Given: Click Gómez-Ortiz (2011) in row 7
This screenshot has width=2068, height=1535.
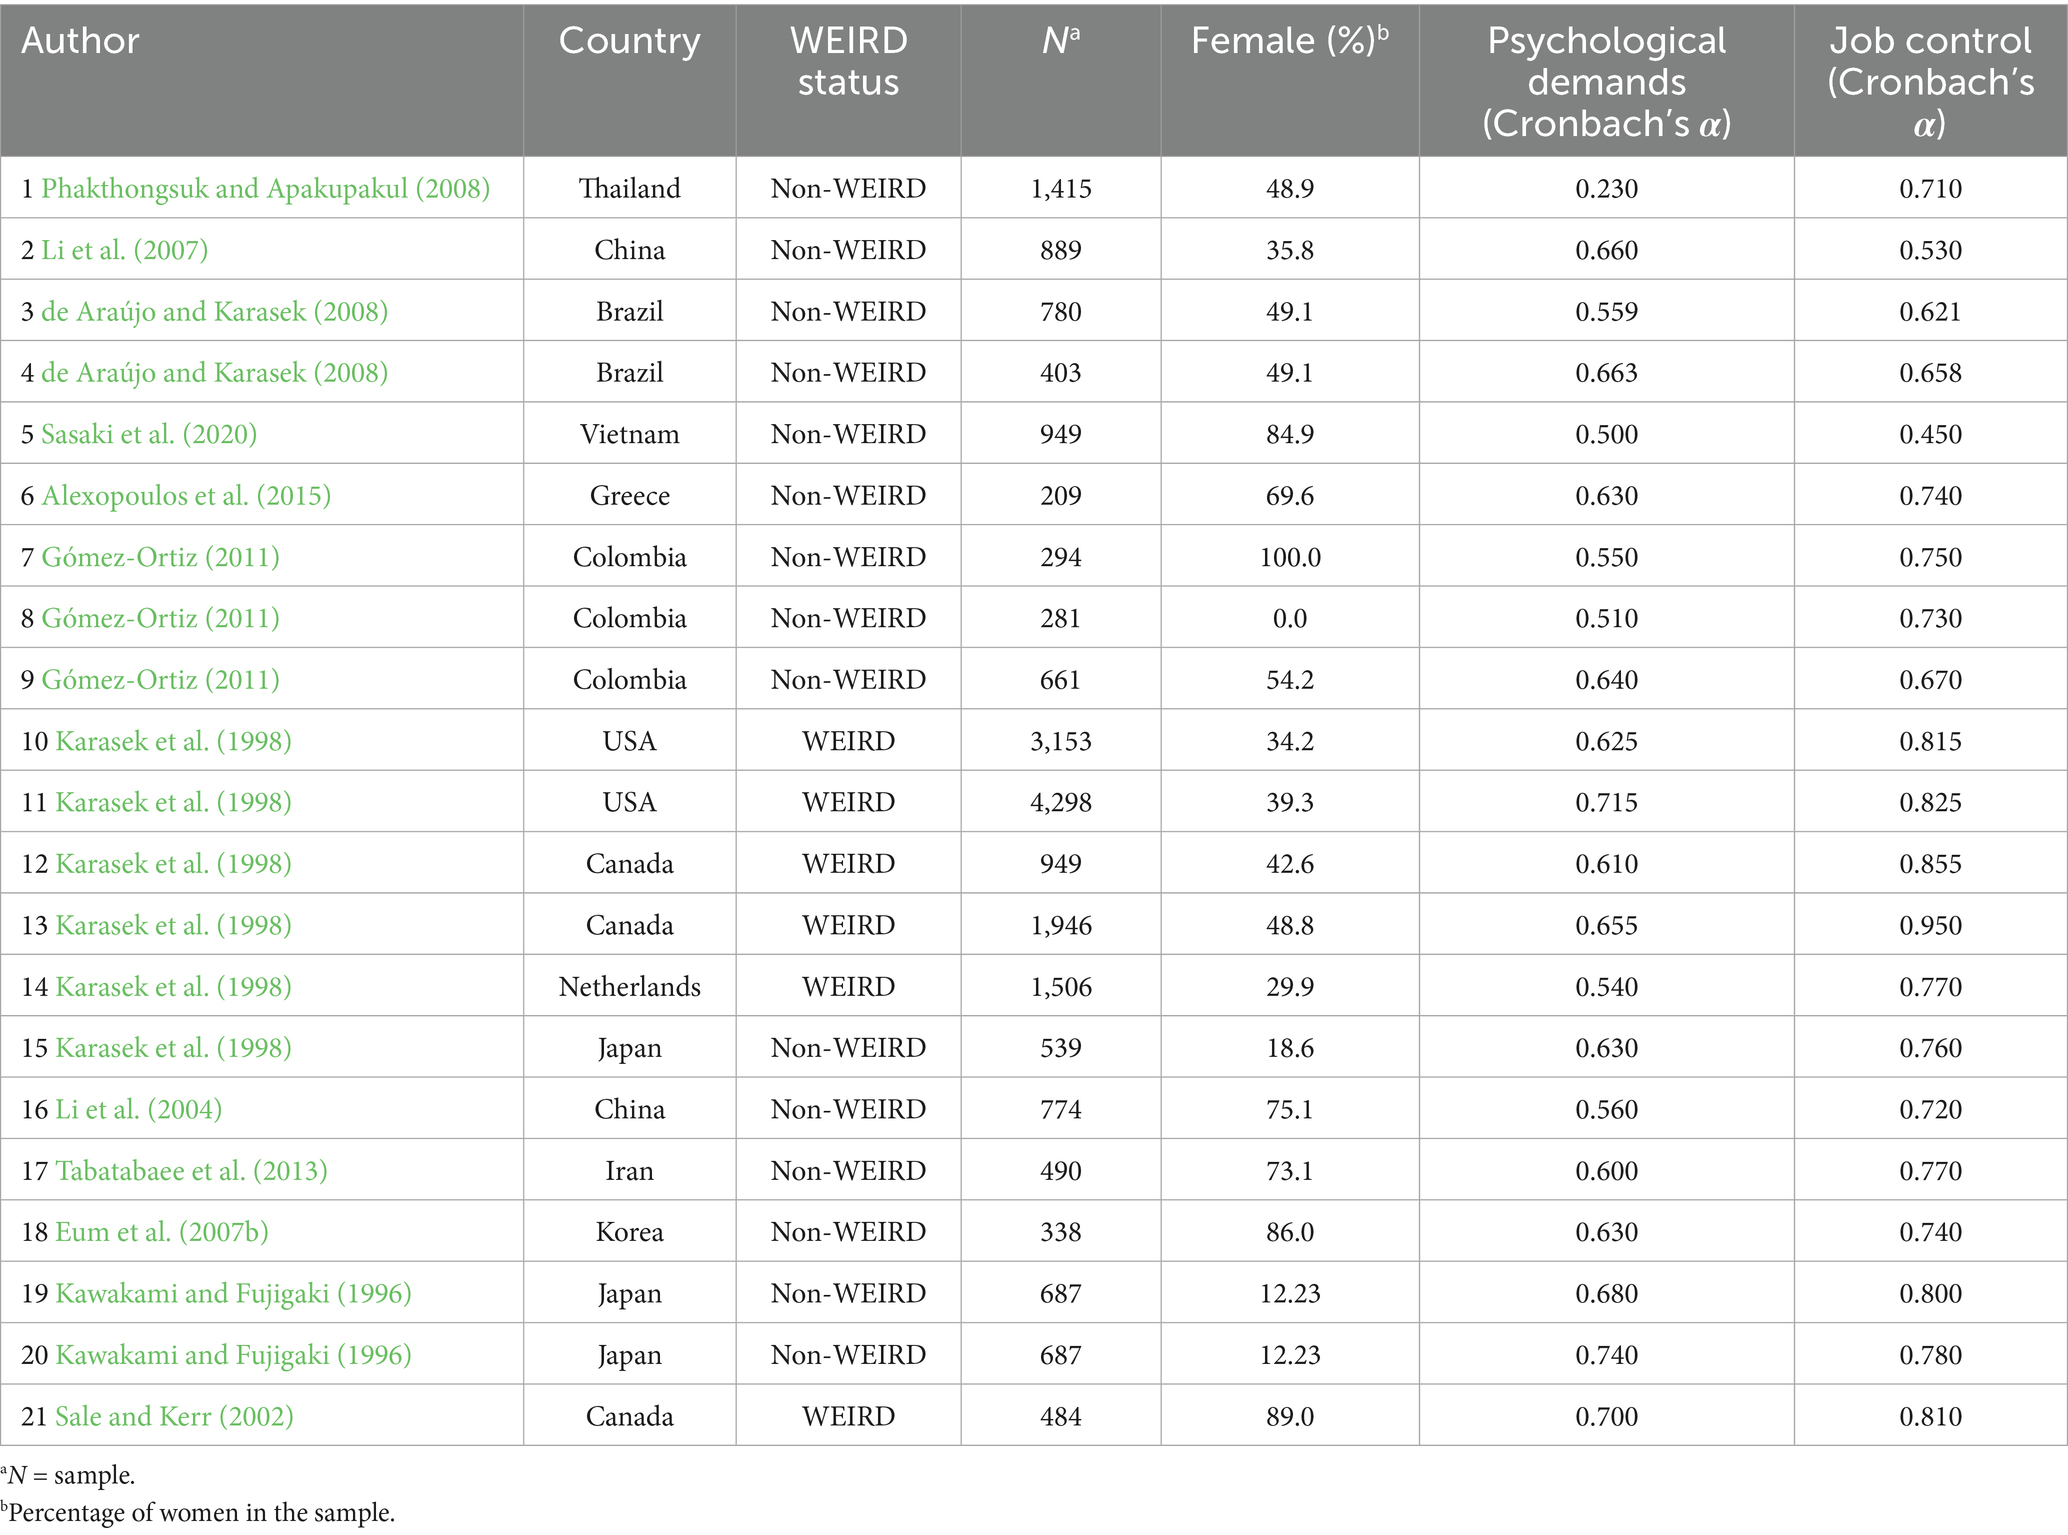Looking at the screenshot, I should pyautogui.click(x=160, y=557).
